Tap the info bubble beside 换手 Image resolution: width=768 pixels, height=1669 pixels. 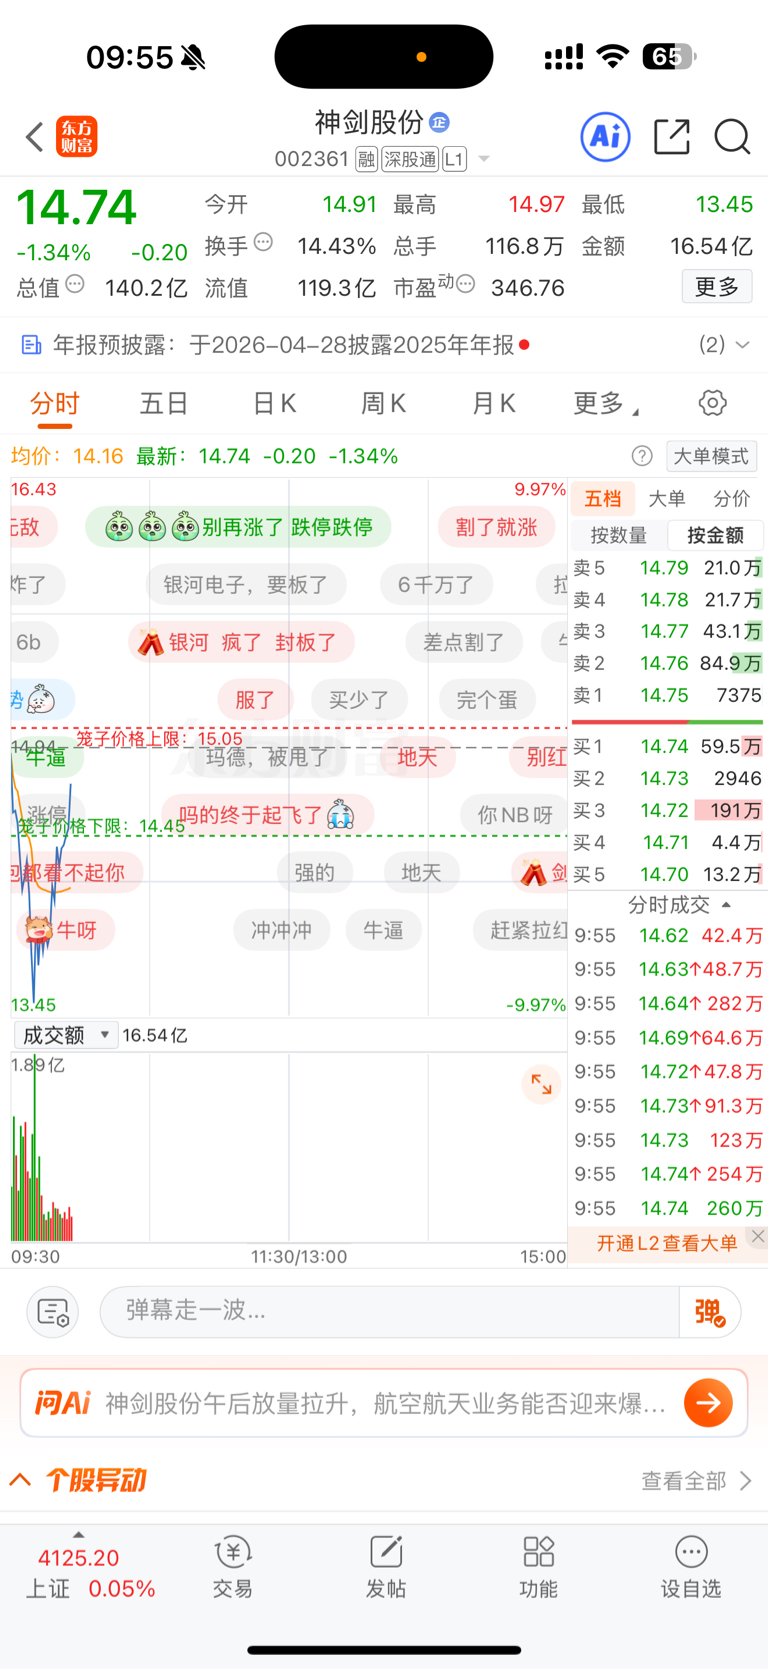(x=263, y=241)
